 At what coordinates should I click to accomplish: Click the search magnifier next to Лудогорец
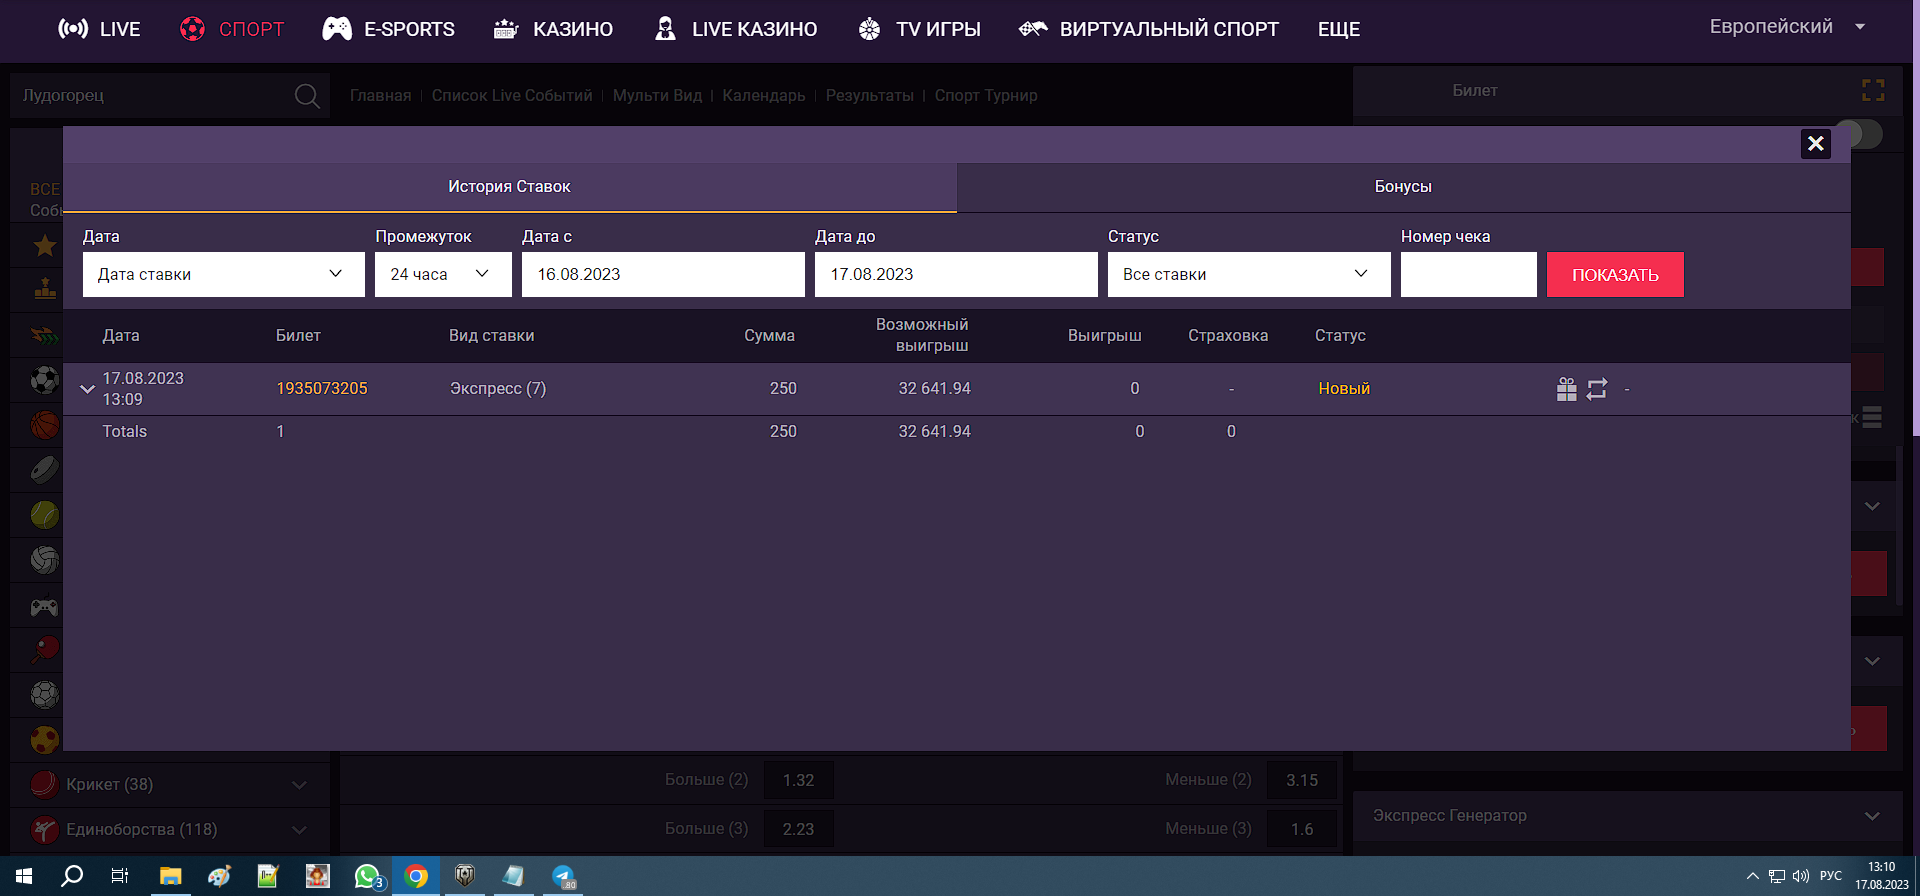click(x=307, y=96)
